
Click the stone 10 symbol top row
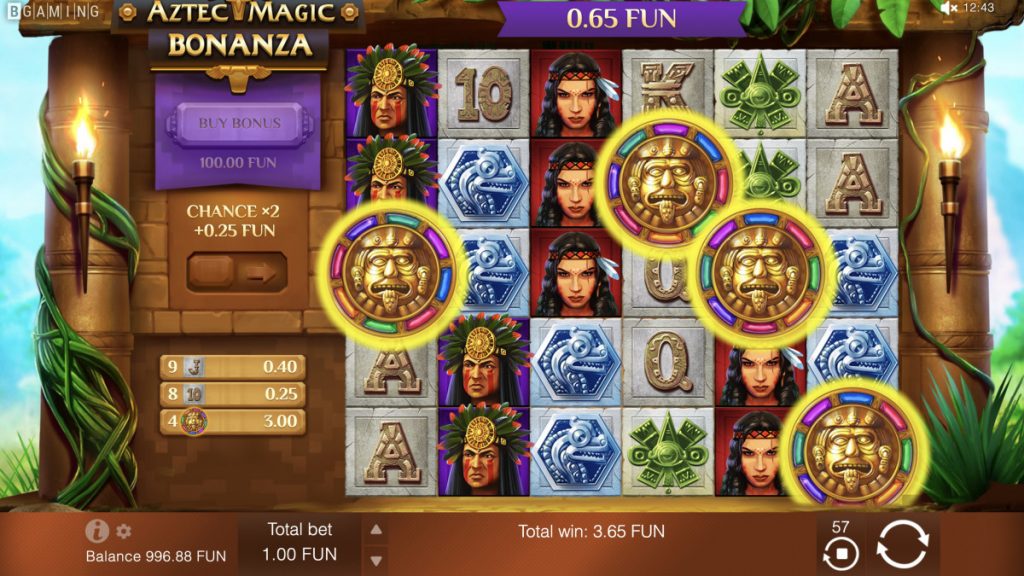[x=484, y=94]
